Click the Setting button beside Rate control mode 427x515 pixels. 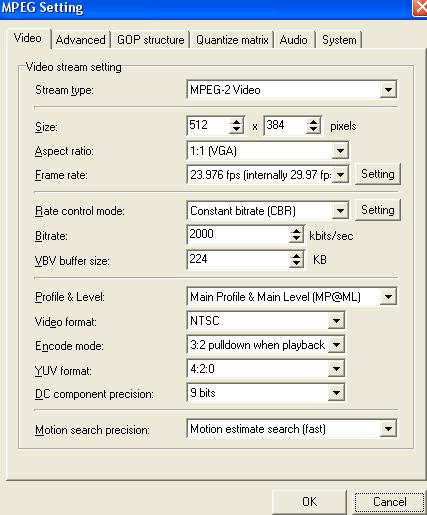[x=378, y=210]
